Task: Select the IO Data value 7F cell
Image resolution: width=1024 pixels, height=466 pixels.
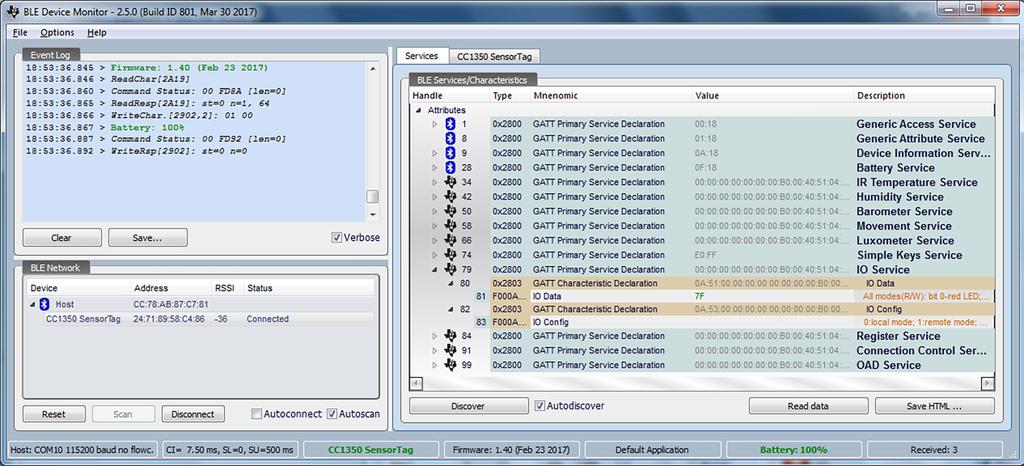Action: click(x=773, y=296)
